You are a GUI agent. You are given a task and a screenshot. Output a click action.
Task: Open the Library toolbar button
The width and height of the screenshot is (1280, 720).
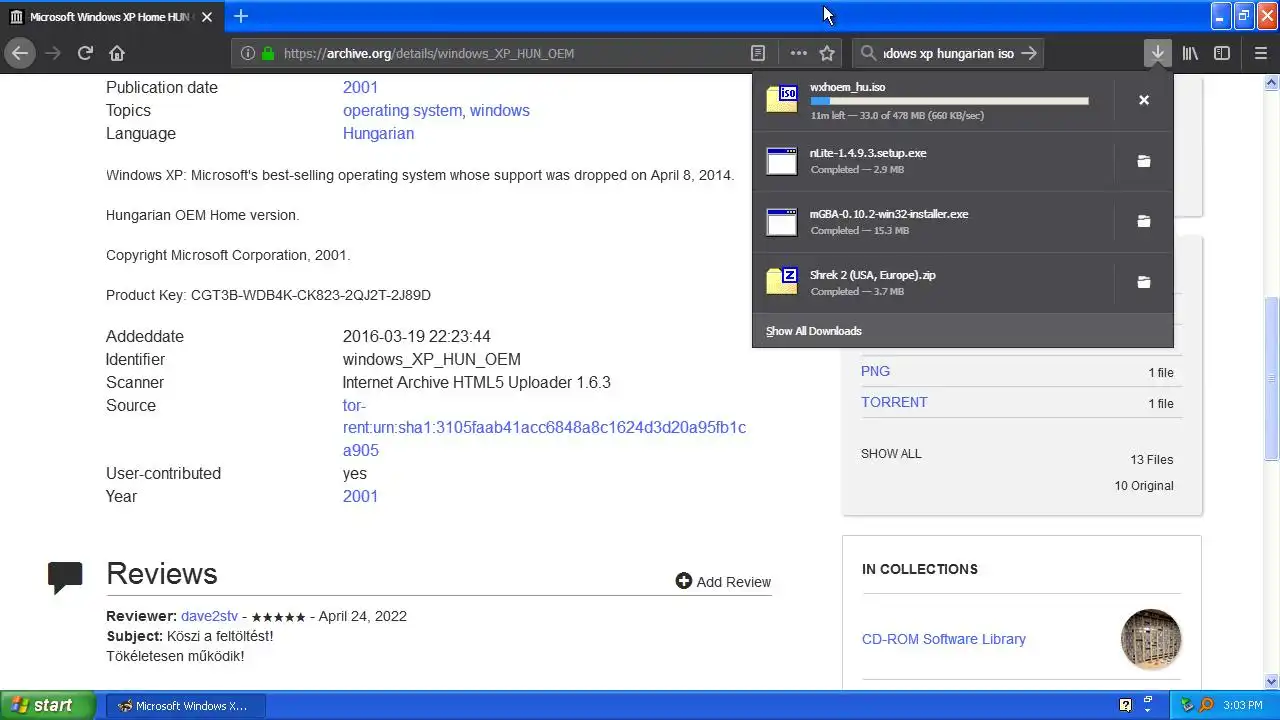(x=1190, y=53)
